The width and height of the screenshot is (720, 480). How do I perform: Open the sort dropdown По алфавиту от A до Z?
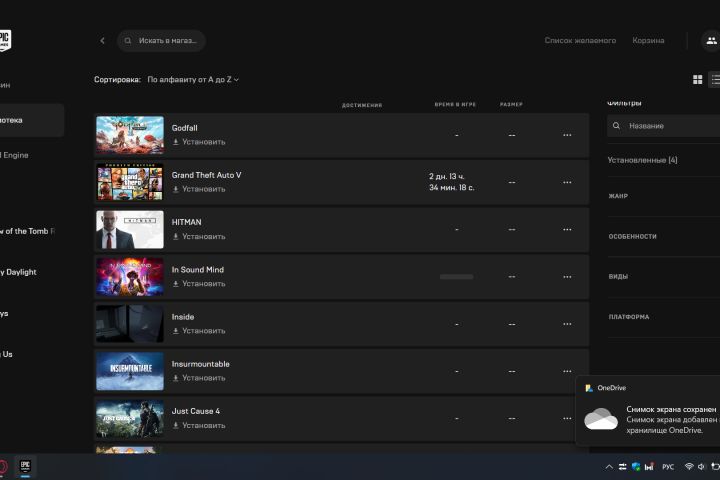193,79
